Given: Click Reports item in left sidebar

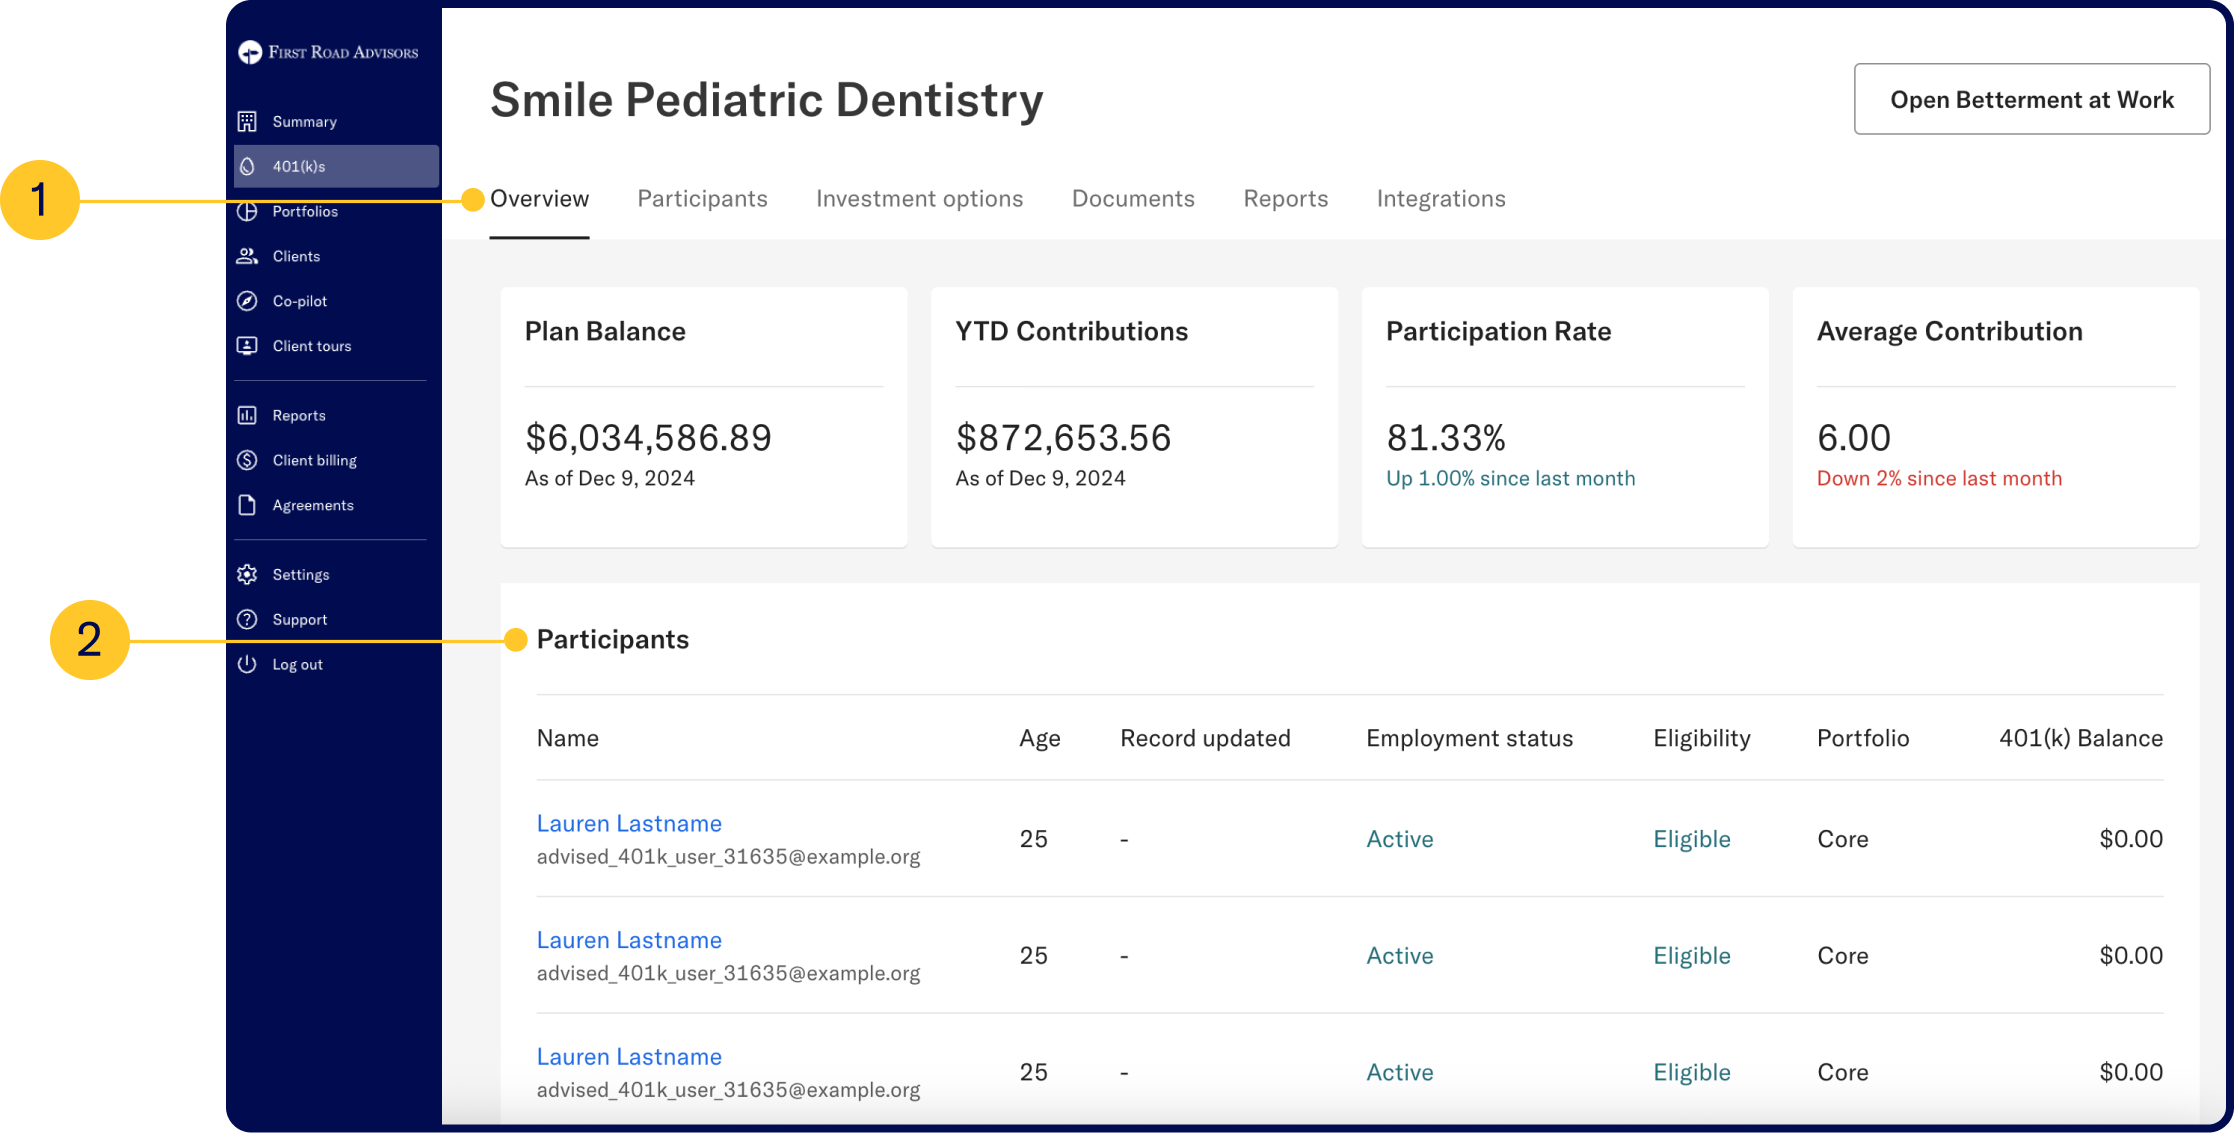Looking at the screenshot, I should [x=298, y=415].
